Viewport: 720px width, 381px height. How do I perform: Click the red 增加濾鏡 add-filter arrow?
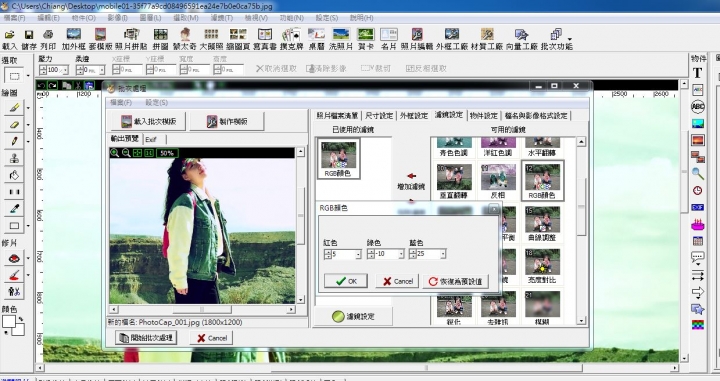(x=411, y=176)
